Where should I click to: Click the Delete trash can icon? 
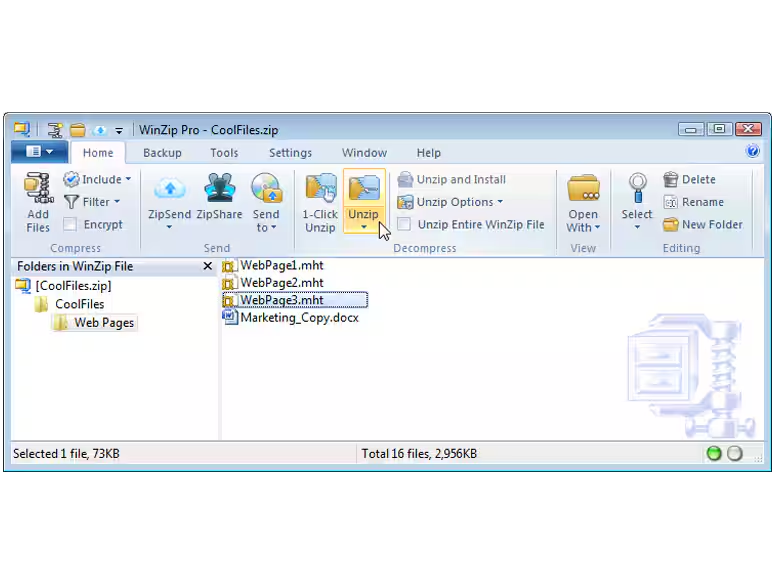point(670,179)
